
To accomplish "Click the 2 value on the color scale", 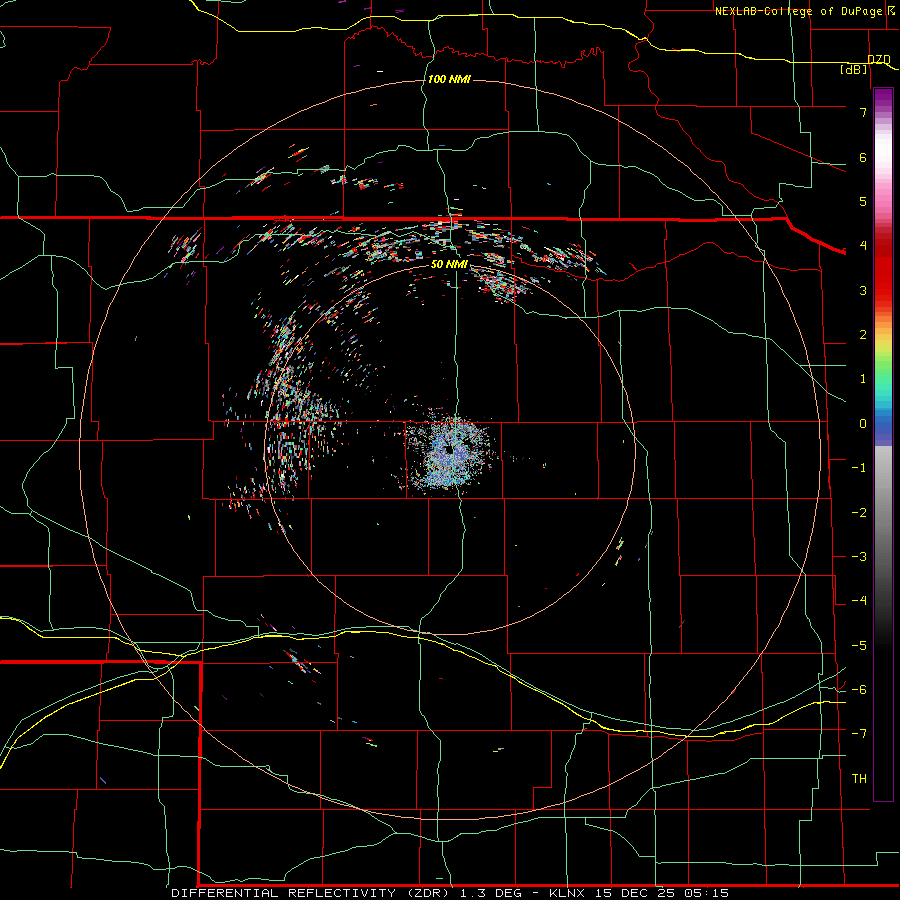I will 863,335.
